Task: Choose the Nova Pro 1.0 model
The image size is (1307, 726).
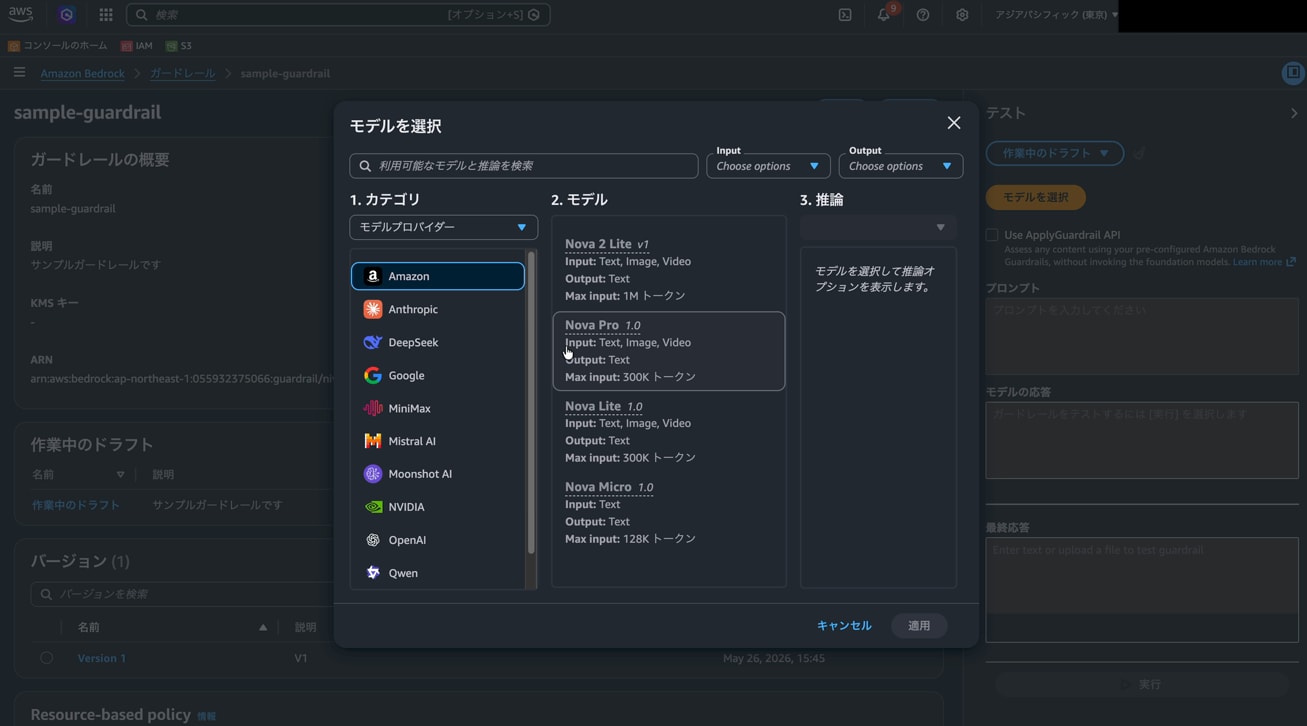Action: click(x=668, y=351)
